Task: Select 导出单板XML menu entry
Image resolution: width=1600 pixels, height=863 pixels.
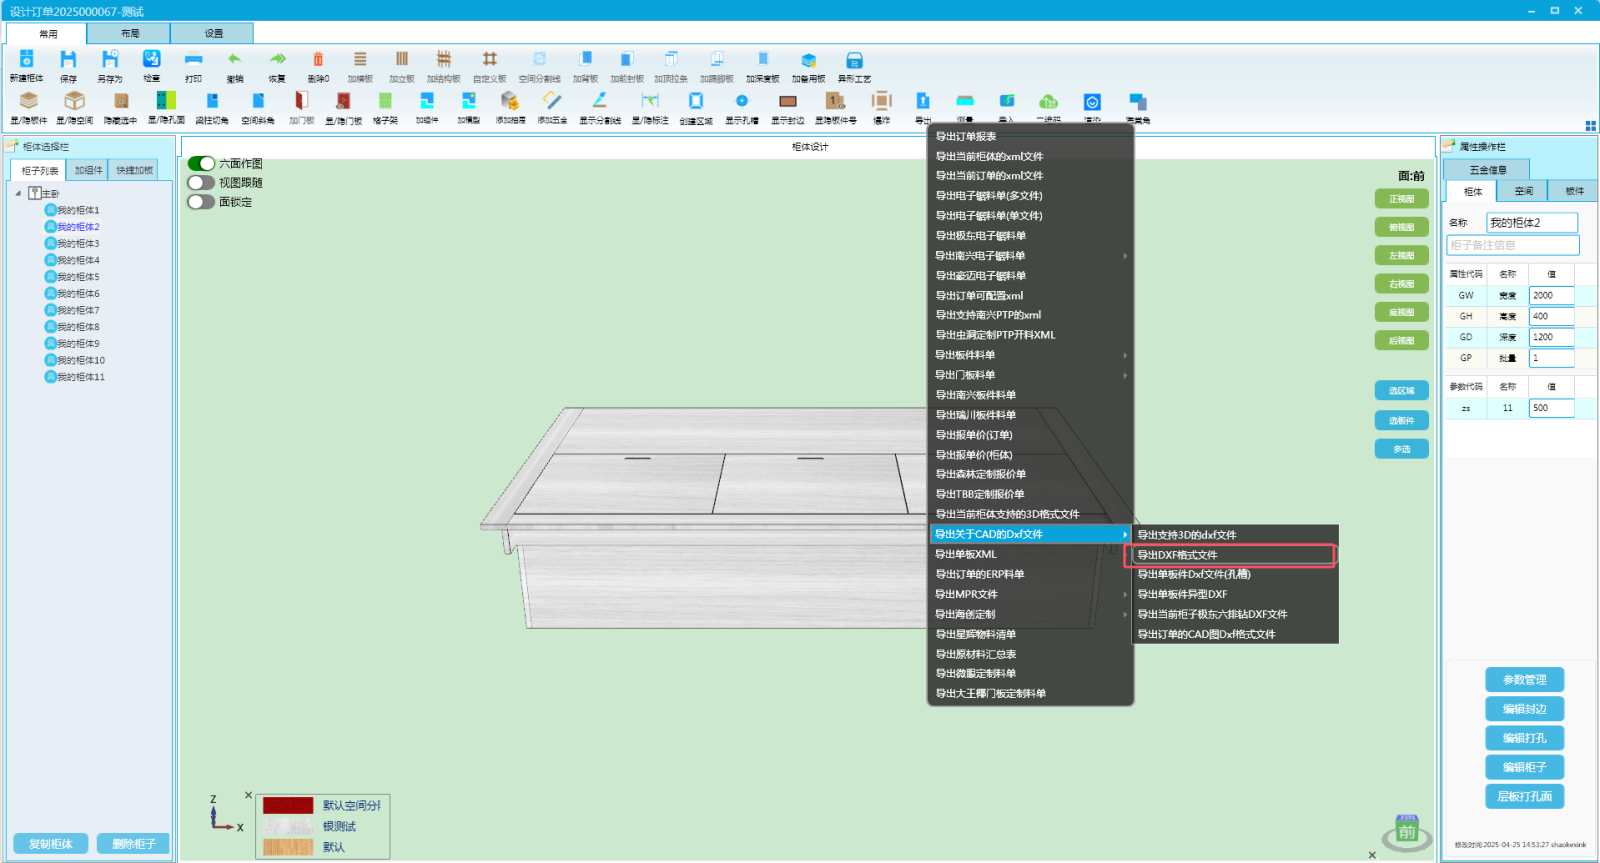Action: tap(1030, 554)
